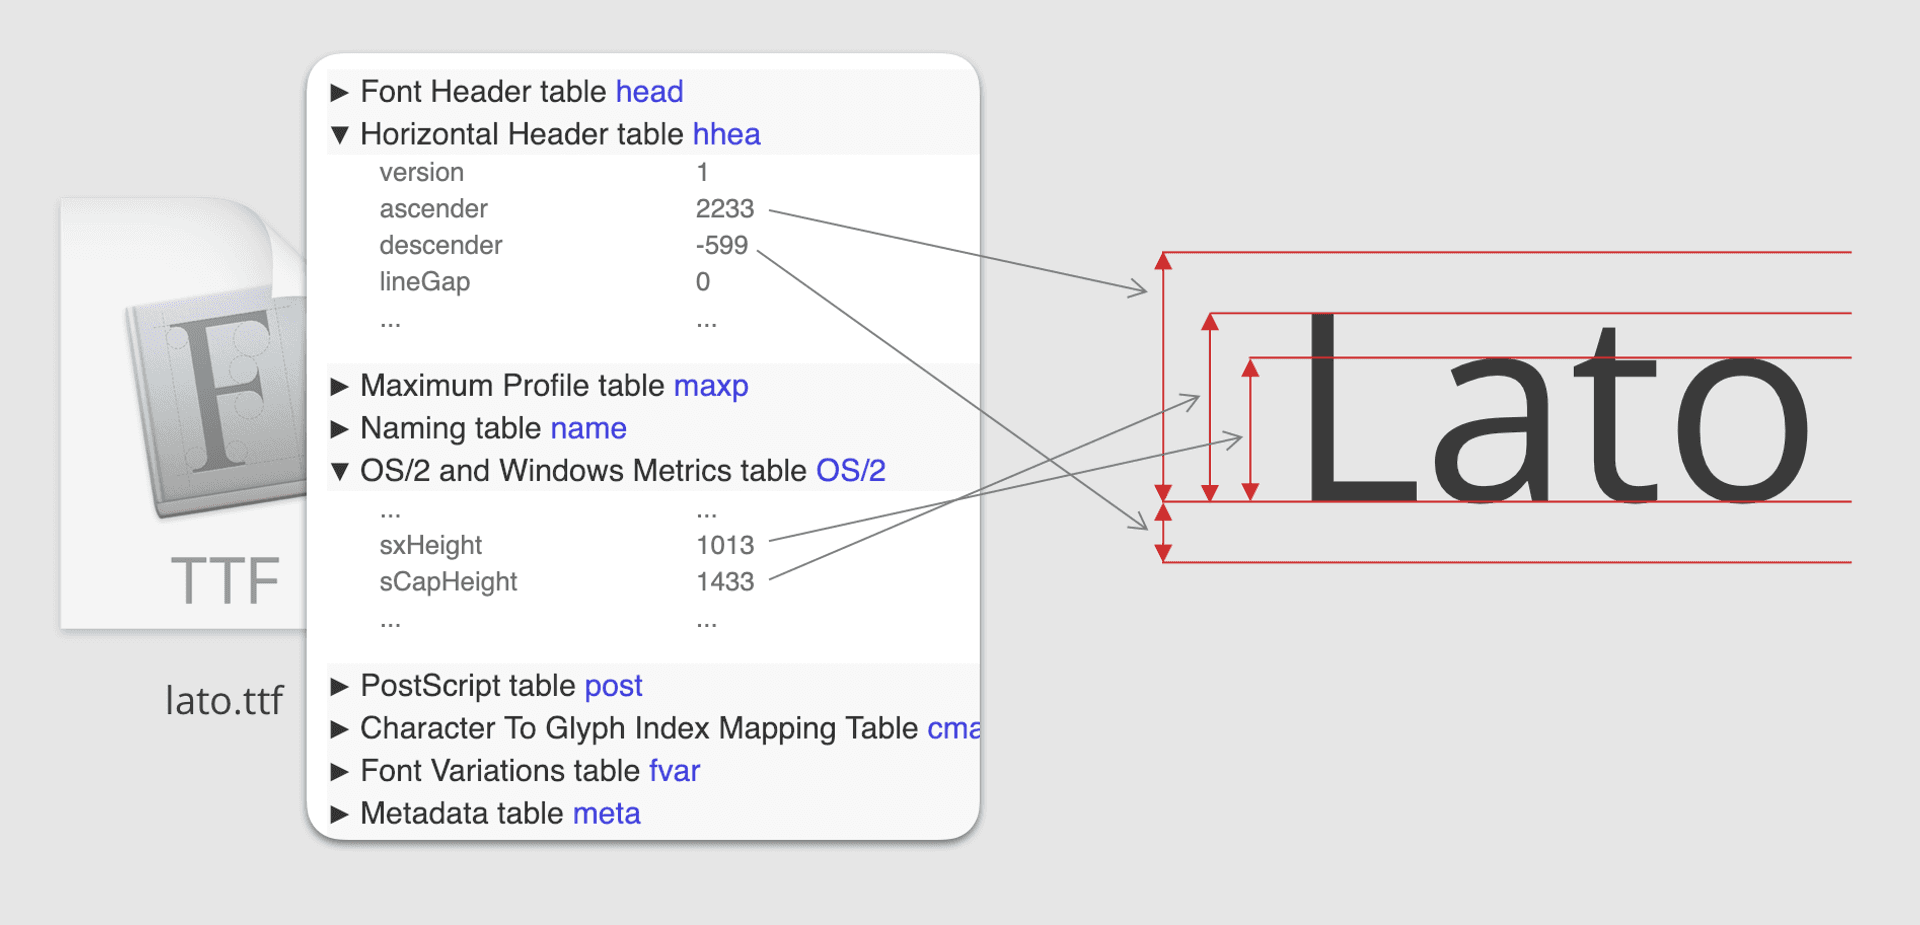Expand Character To Glyph Index Mapping Table

click(x=340, y=729)
